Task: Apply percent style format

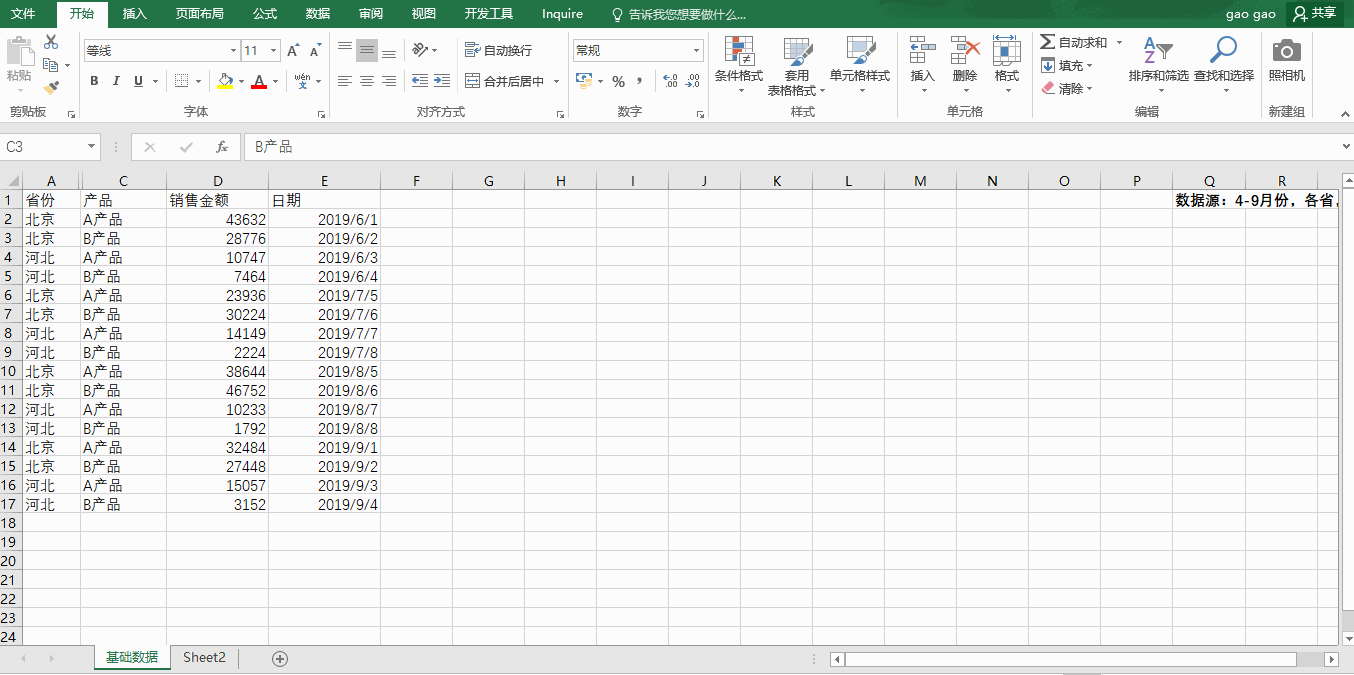Action: pos(618,81)
